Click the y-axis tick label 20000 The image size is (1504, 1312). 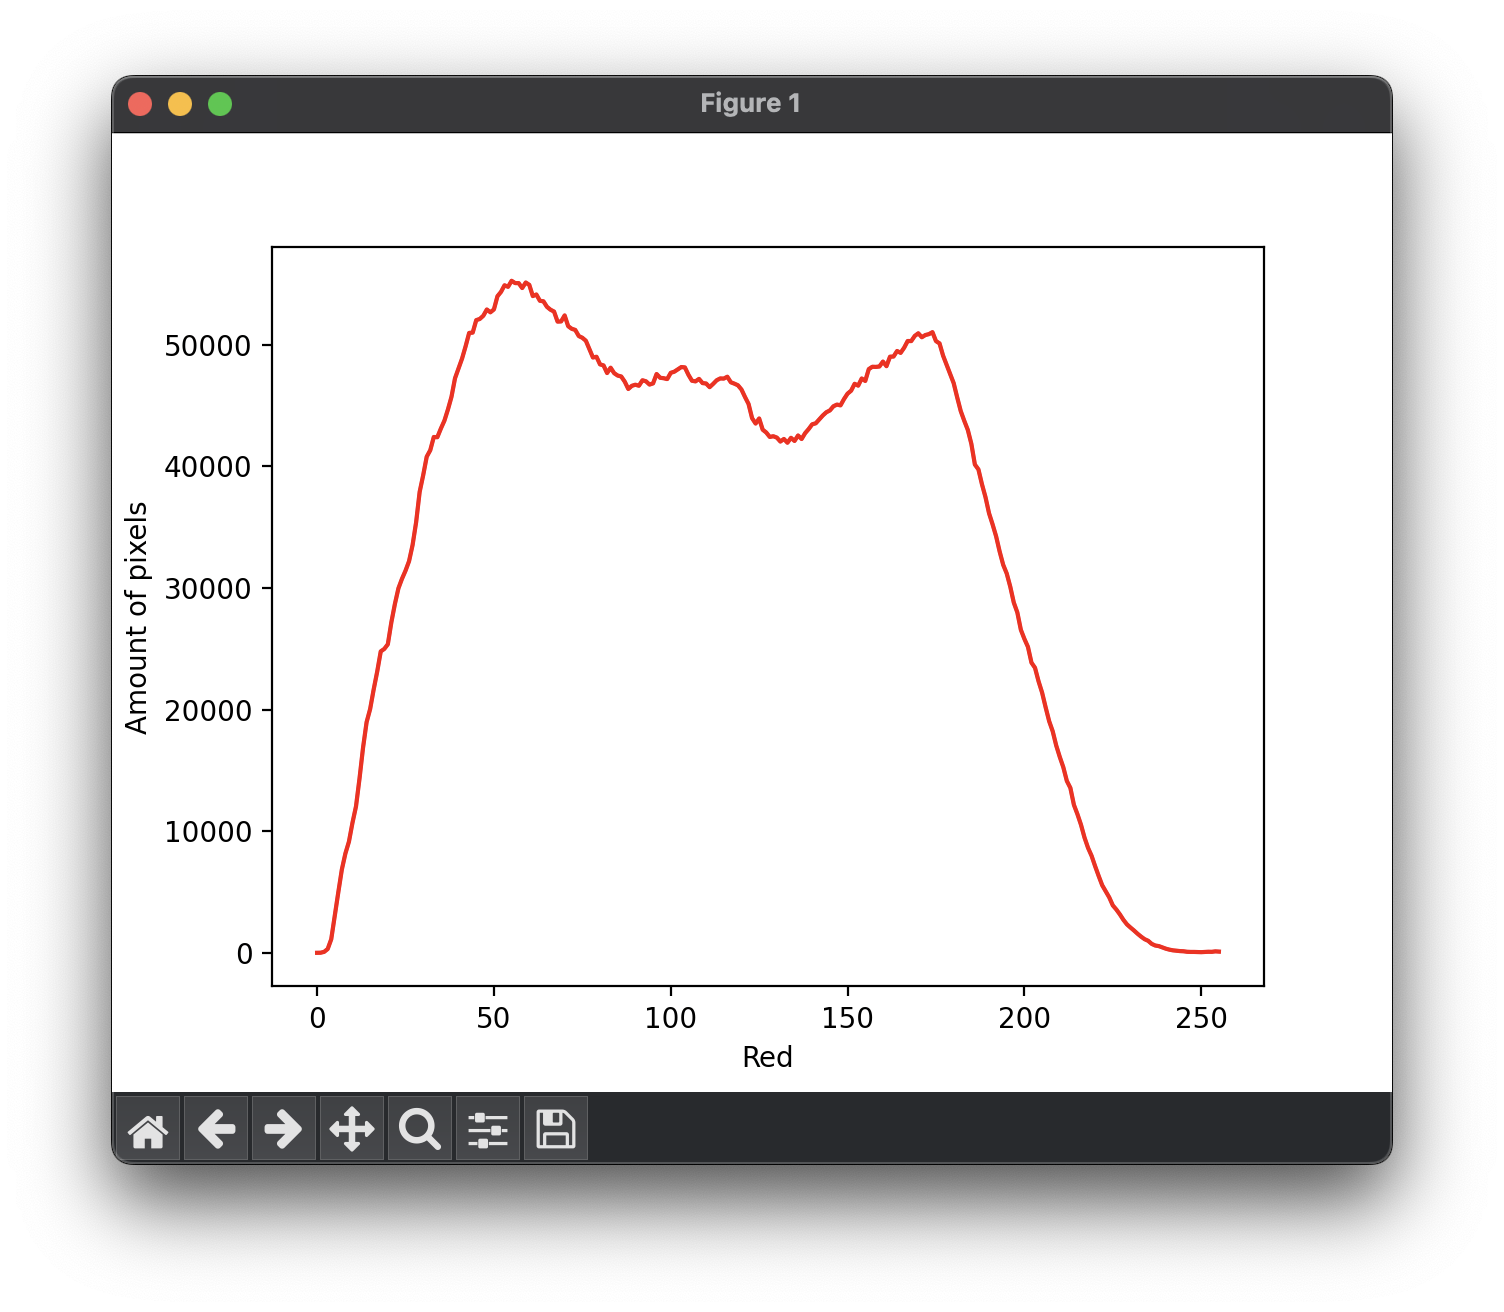(x=208, y=711)
